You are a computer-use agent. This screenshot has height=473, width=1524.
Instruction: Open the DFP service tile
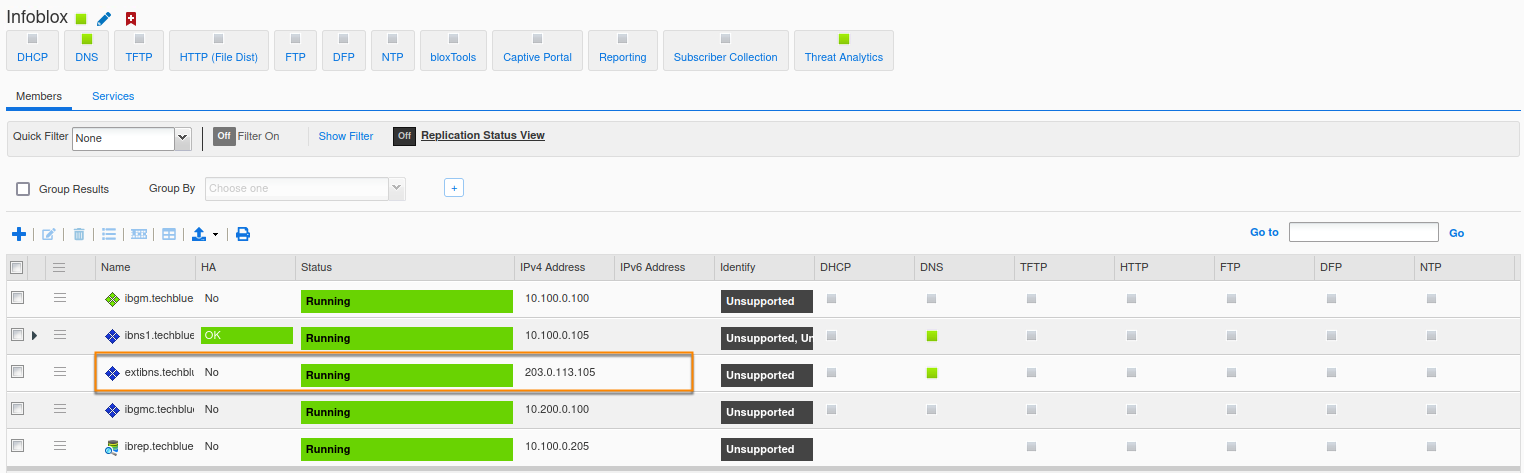344,50
